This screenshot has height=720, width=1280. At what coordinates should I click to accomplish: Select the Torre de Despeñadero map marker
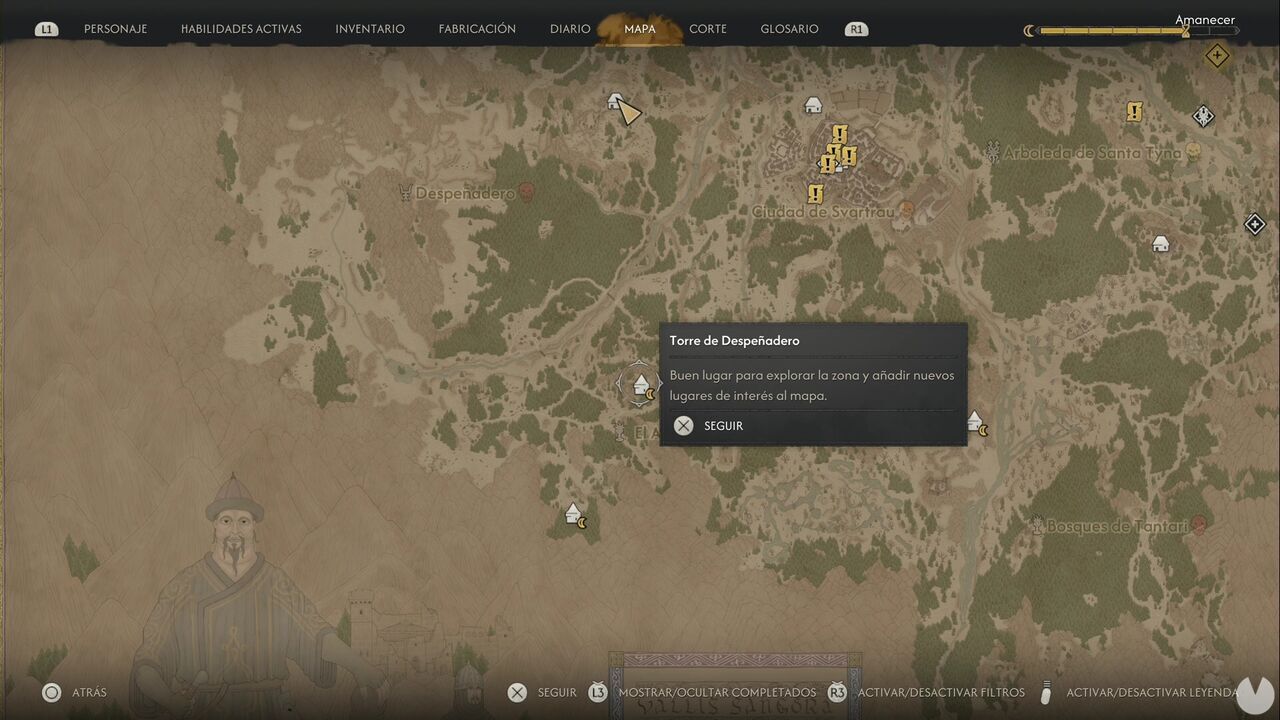(641, 385)
